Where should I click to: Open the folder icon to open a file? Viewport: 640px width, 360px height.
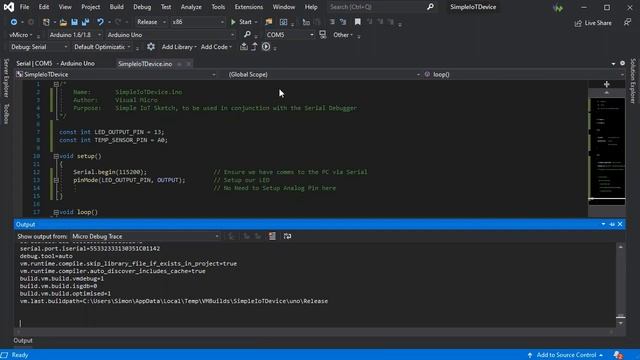tap(63, 22)
